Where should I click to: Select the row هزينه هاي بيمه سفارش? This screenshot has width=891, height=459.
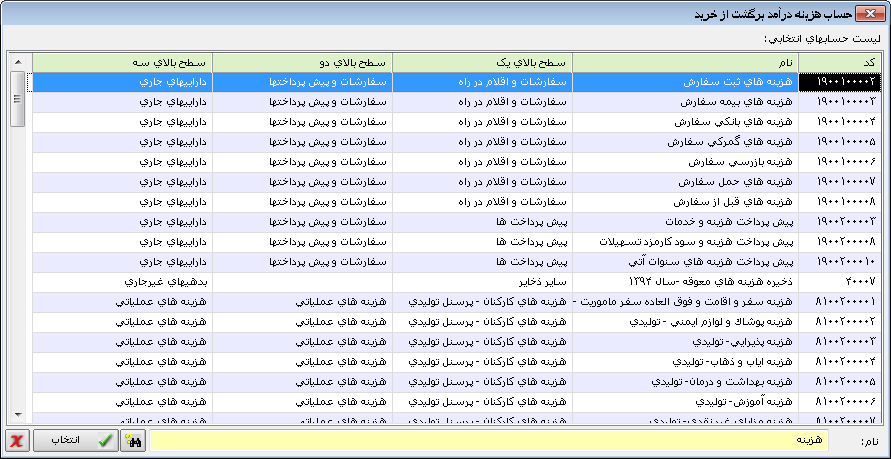pos(685,102)
